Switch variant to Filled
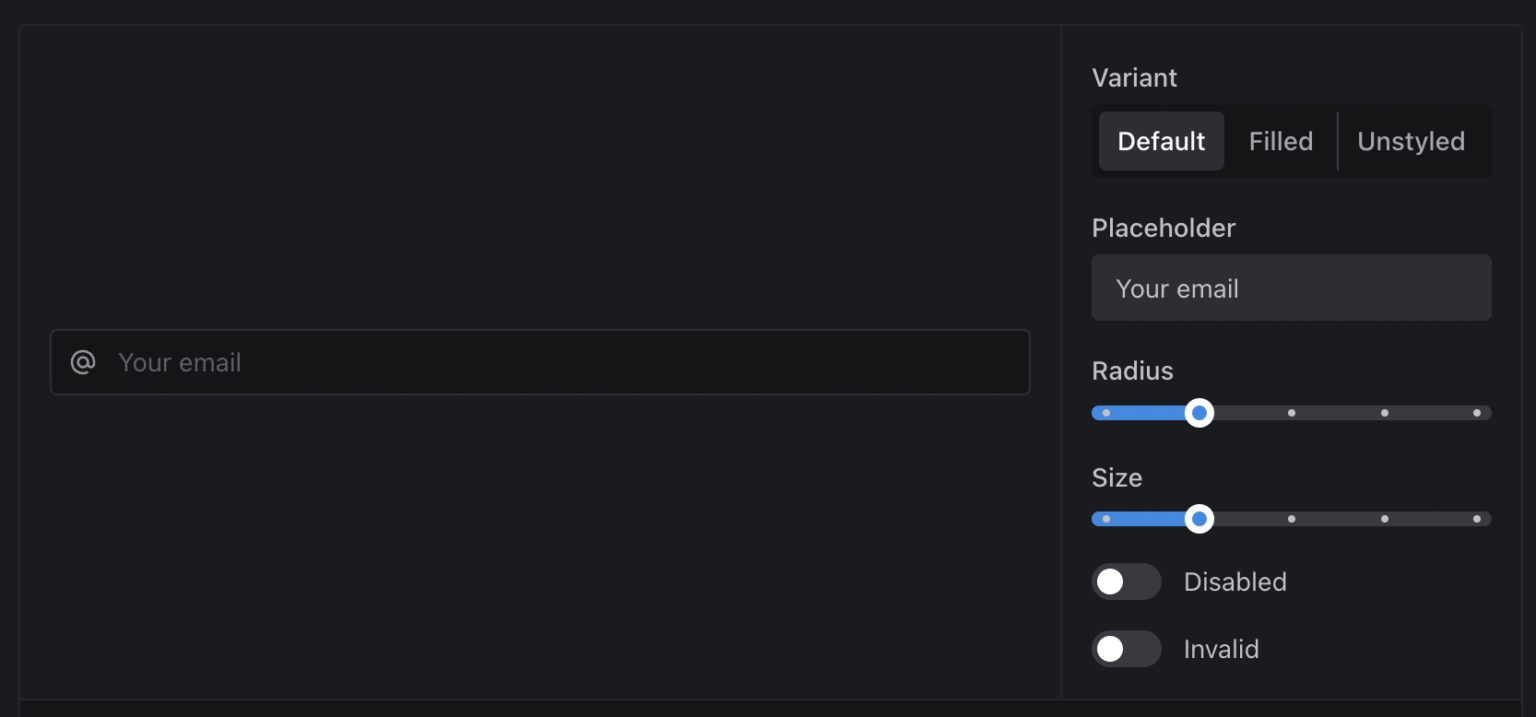The width and height of the screenshot is (1536, 717). point(1280,141)
